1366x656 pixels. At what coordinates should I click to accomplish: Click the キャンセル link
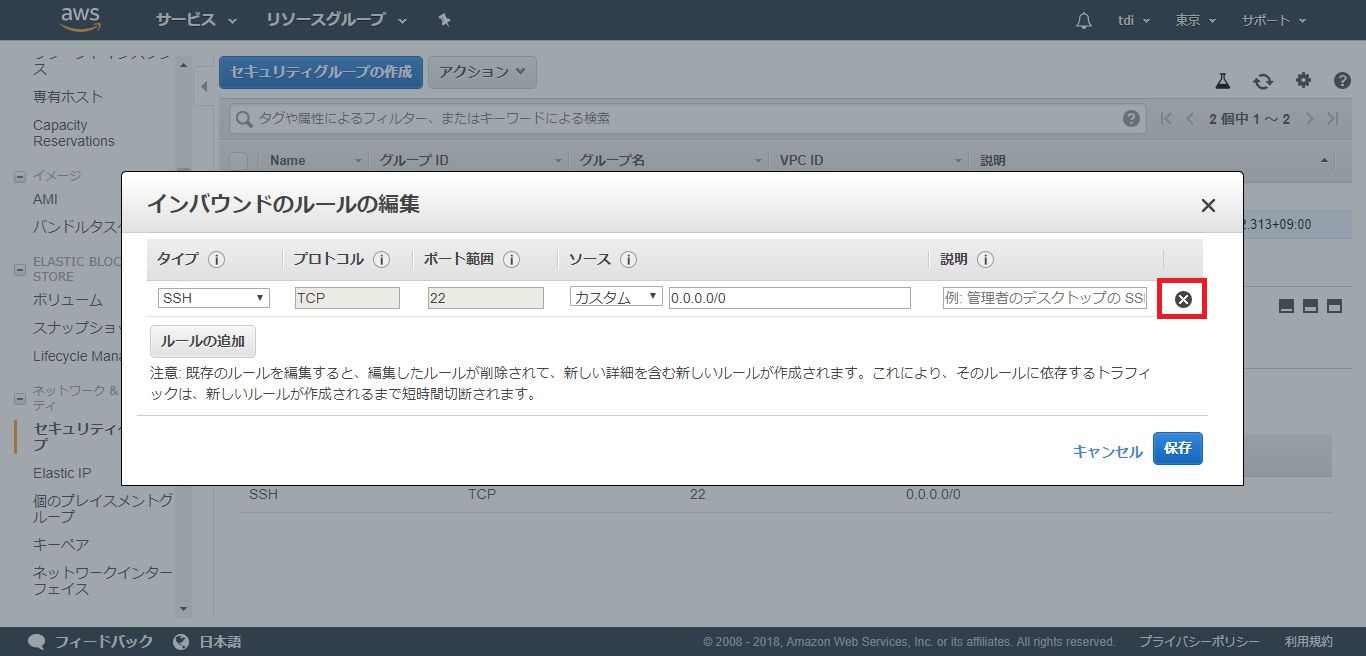tap(1107, 451)
